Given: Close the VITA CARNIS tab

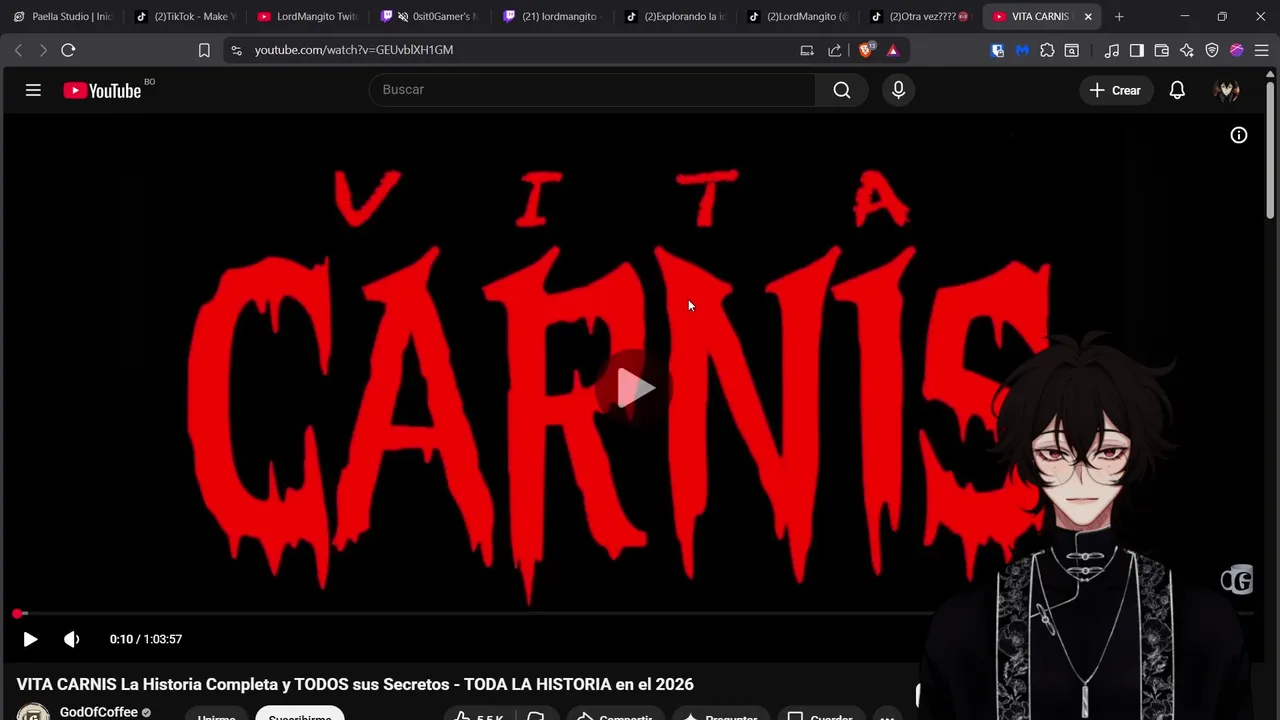Looking at the screenshot, I should point(1088,17).
